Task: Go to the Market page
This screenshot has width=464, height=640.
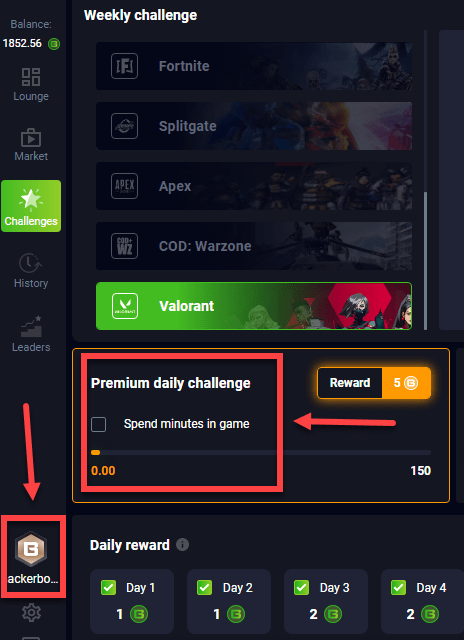Action: 31,144
